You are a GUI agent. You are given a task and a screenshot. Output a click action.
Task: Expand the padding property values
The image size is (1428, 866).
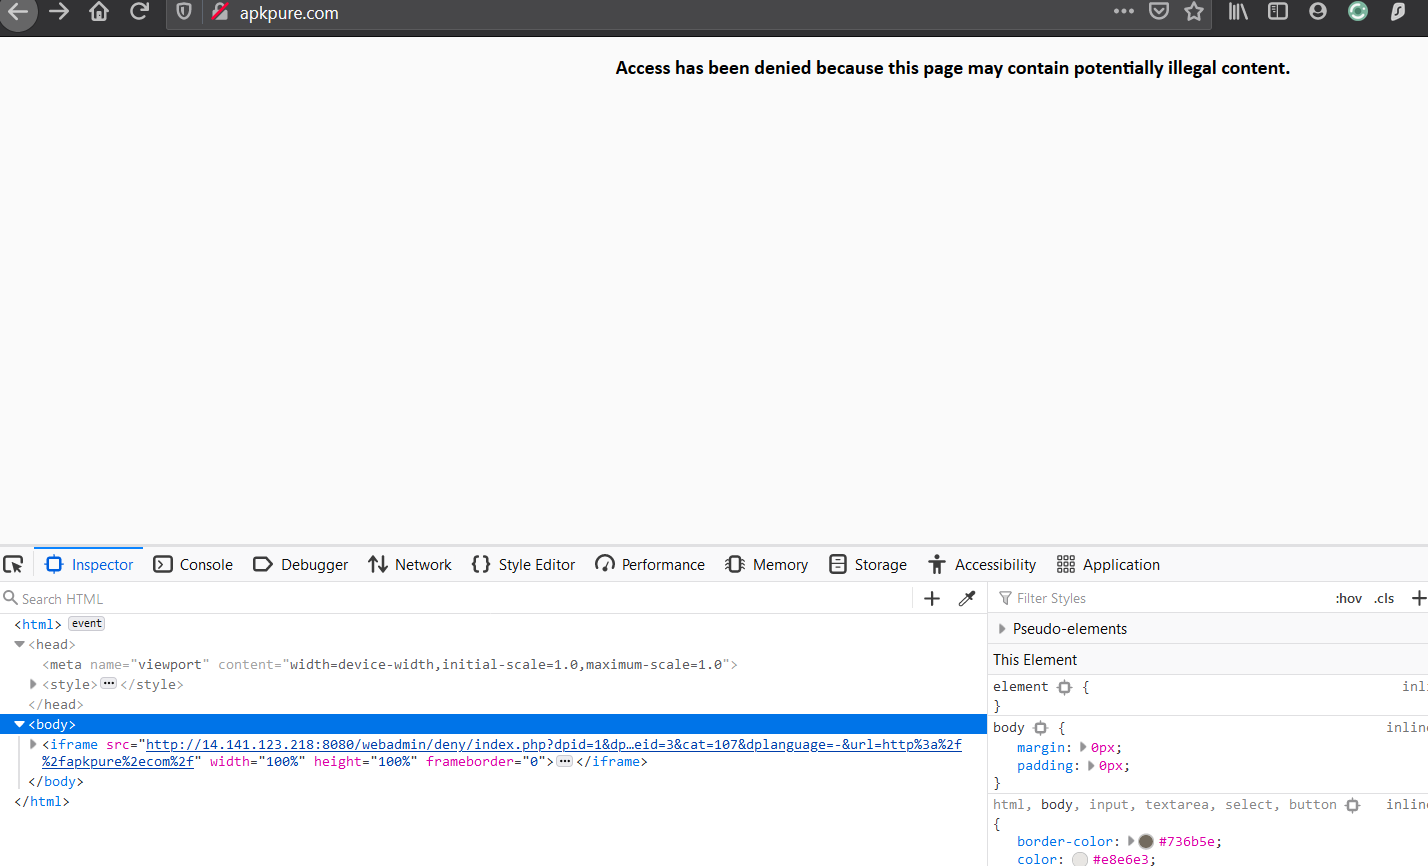click(x=1091, y=766)
